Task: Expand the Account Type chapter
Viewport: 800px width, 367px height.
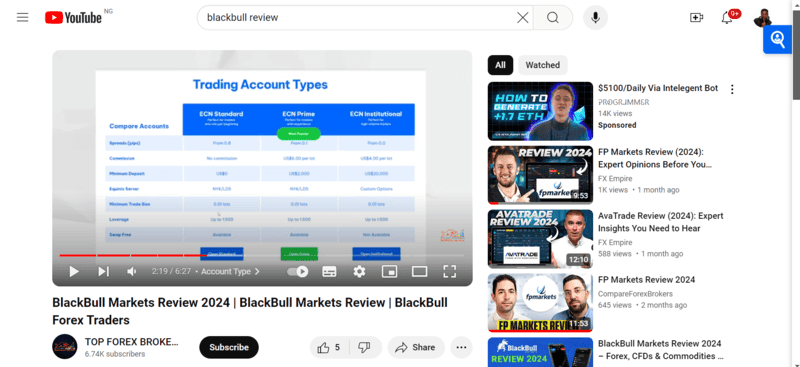Action: coord(230,272)
